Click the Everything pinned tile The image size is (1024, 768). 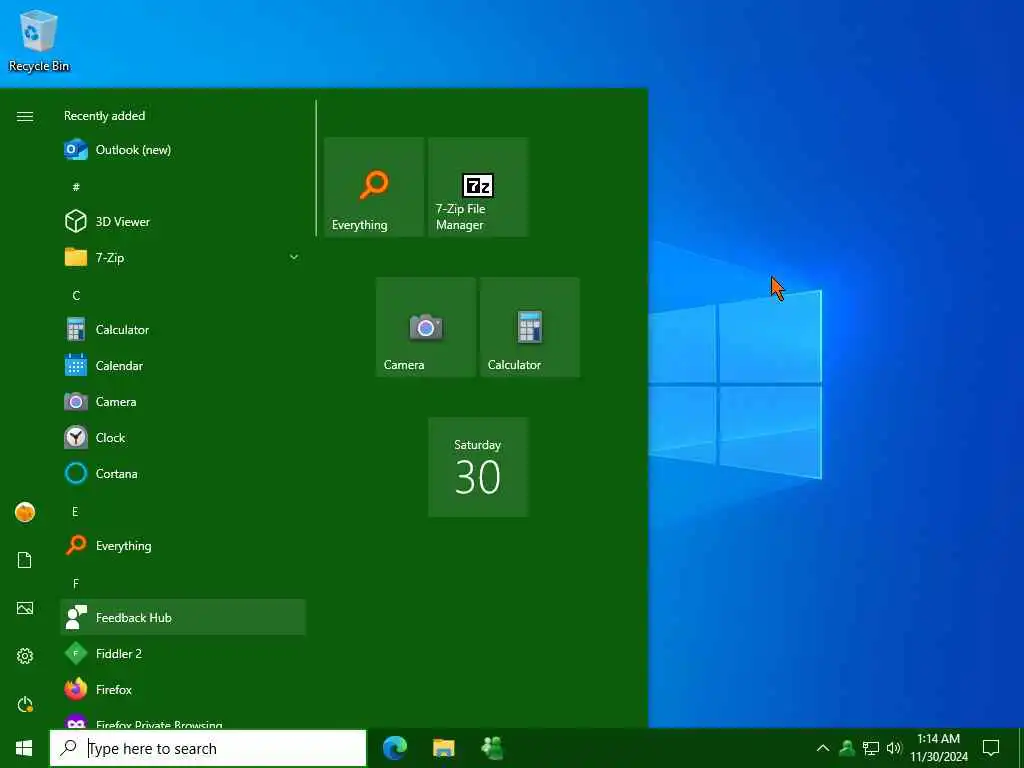click(x=374, y=187)
